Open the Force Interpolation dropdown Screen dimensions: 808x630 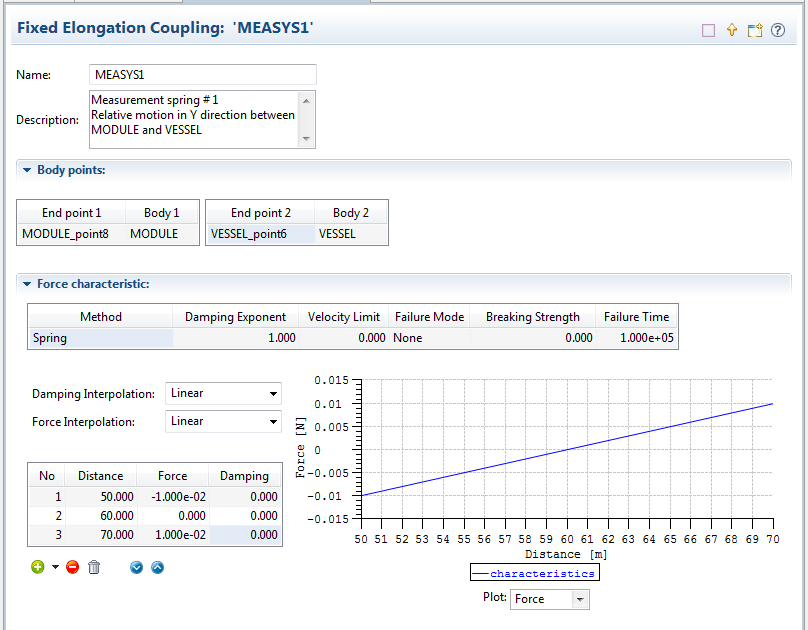223,422
